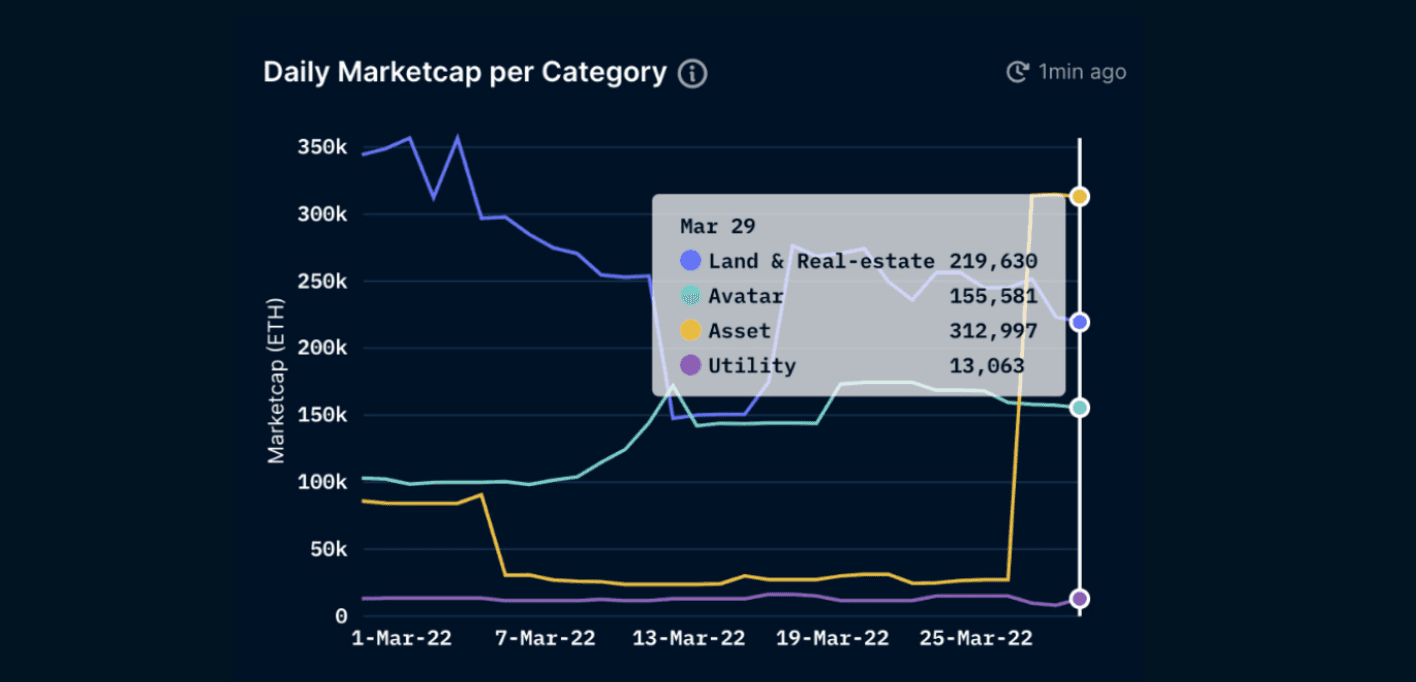Viewport: 1416px width, 682px height.
Task: Click the purple Utility dot in tooltip
Action: 690,366
